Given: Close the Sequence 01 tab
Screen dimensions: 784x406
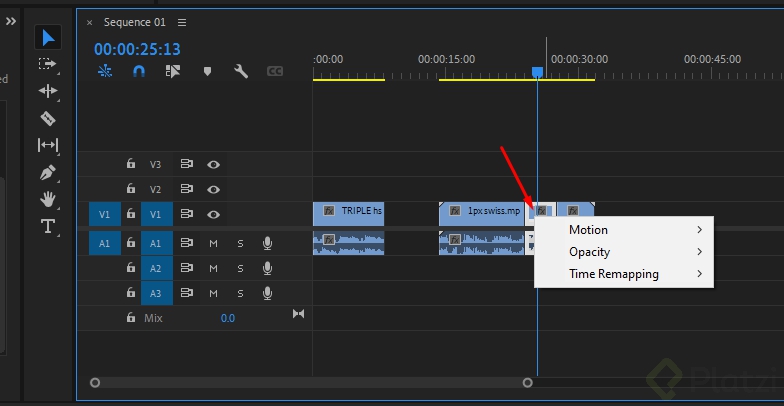Looking at the screenshot, I should pos(90,22).
